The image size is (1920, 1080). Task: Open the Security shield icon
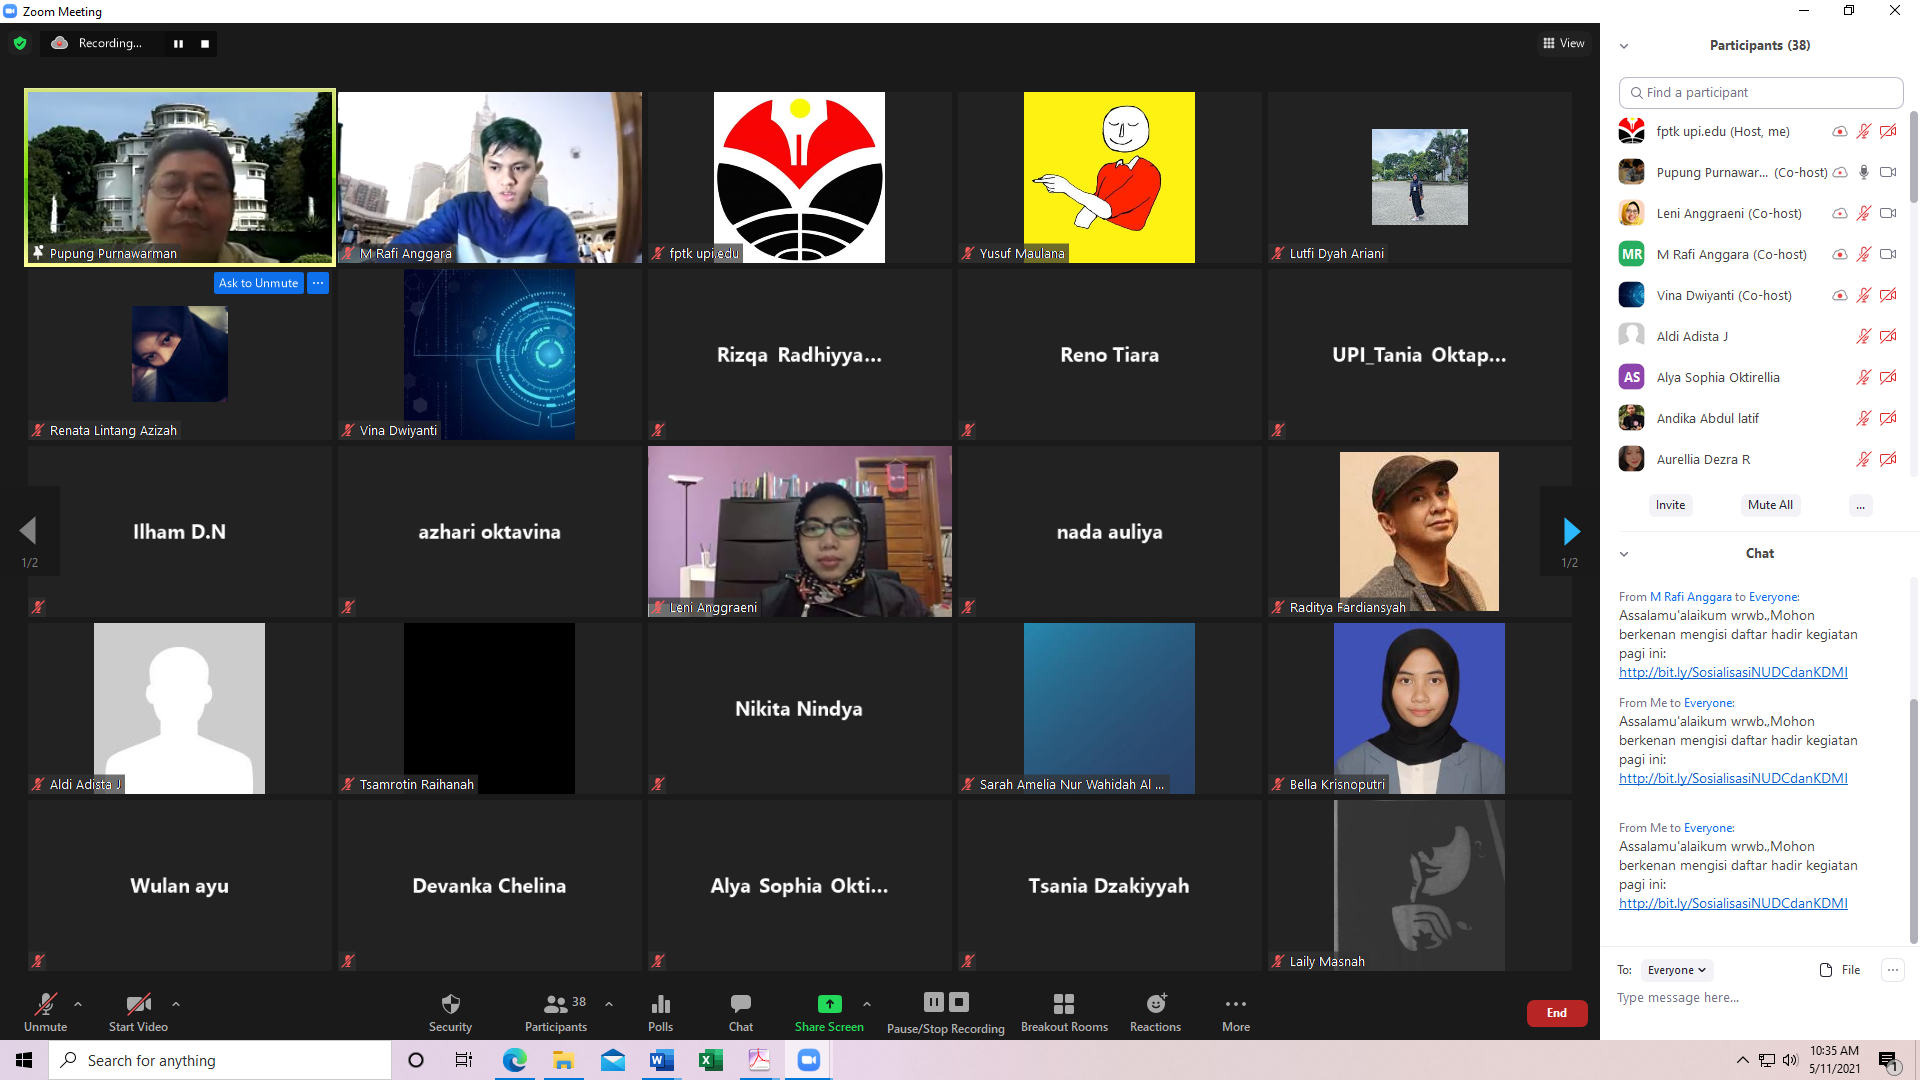click(x=451, y=1004)
